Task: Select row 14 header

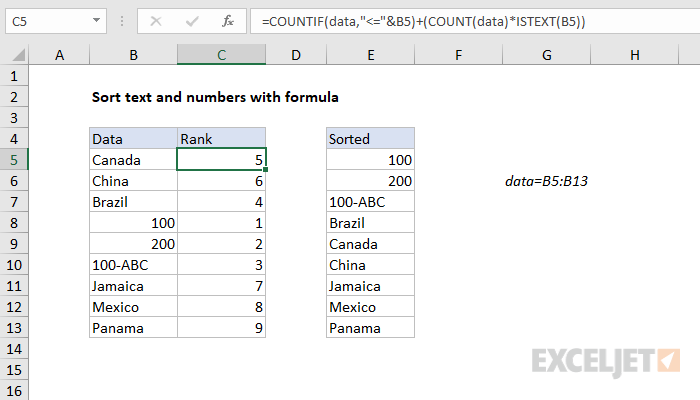Action: pyautogui.click(x=14, y=349)
